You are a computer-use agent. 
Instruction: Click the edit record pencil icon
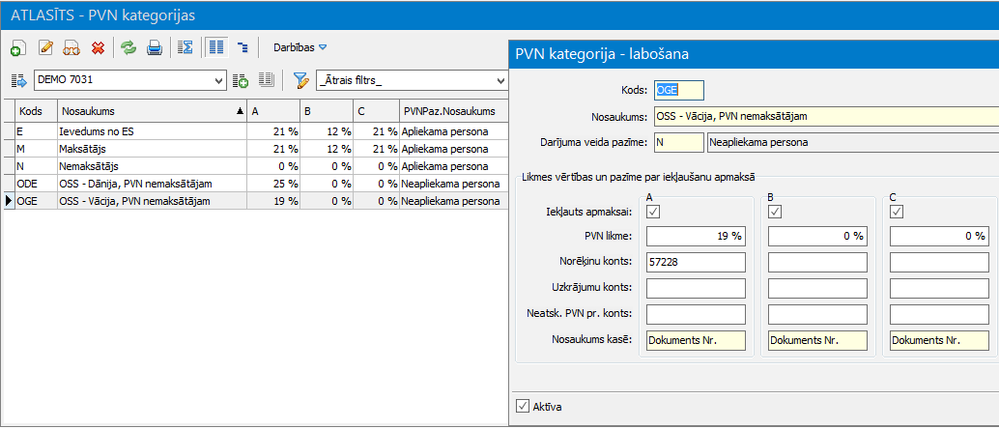[45, 47]
